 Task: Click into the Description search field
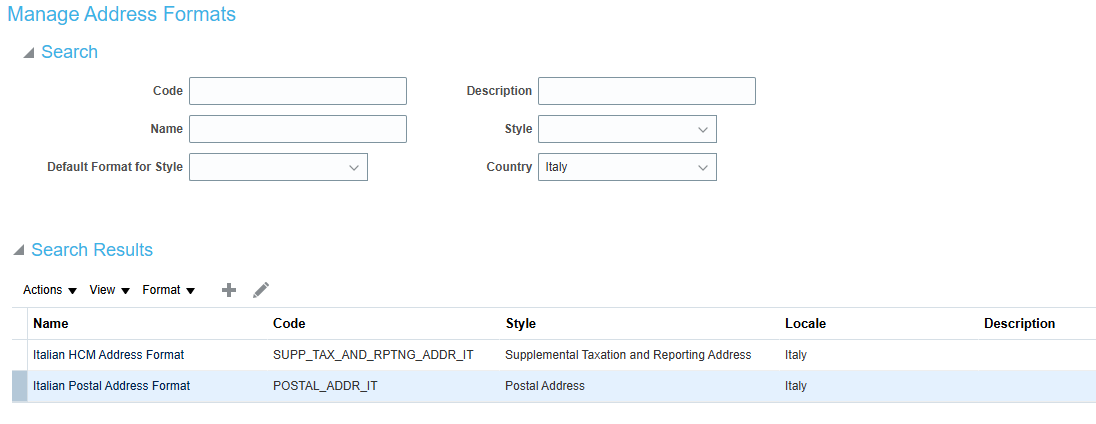(x=647, y=91)
